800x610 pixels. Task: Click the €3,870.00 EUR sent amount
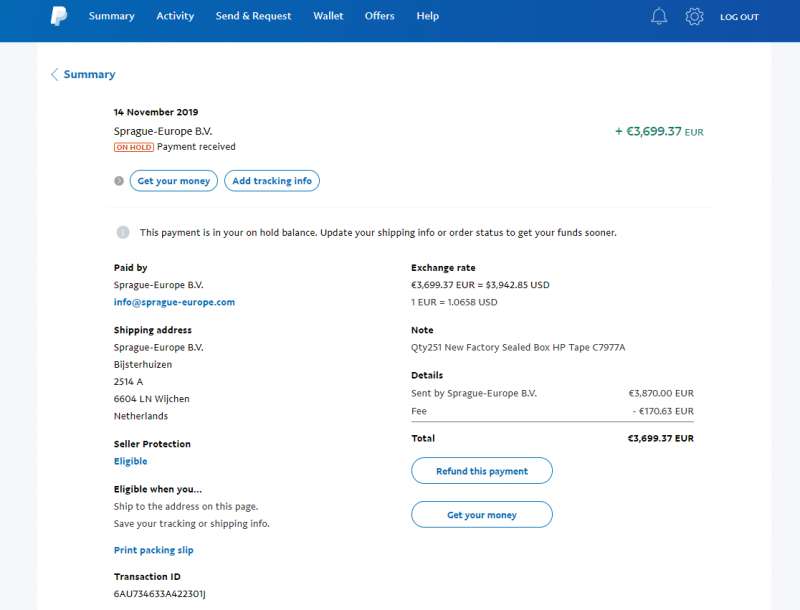tap(661, 393)
